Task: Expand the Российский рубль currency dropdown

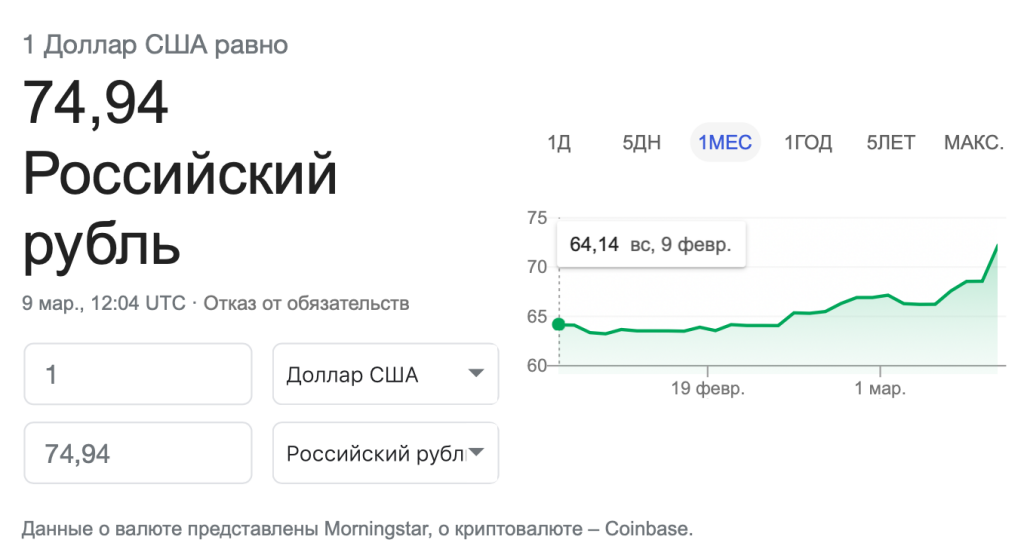Action: [x=385, y=454]
